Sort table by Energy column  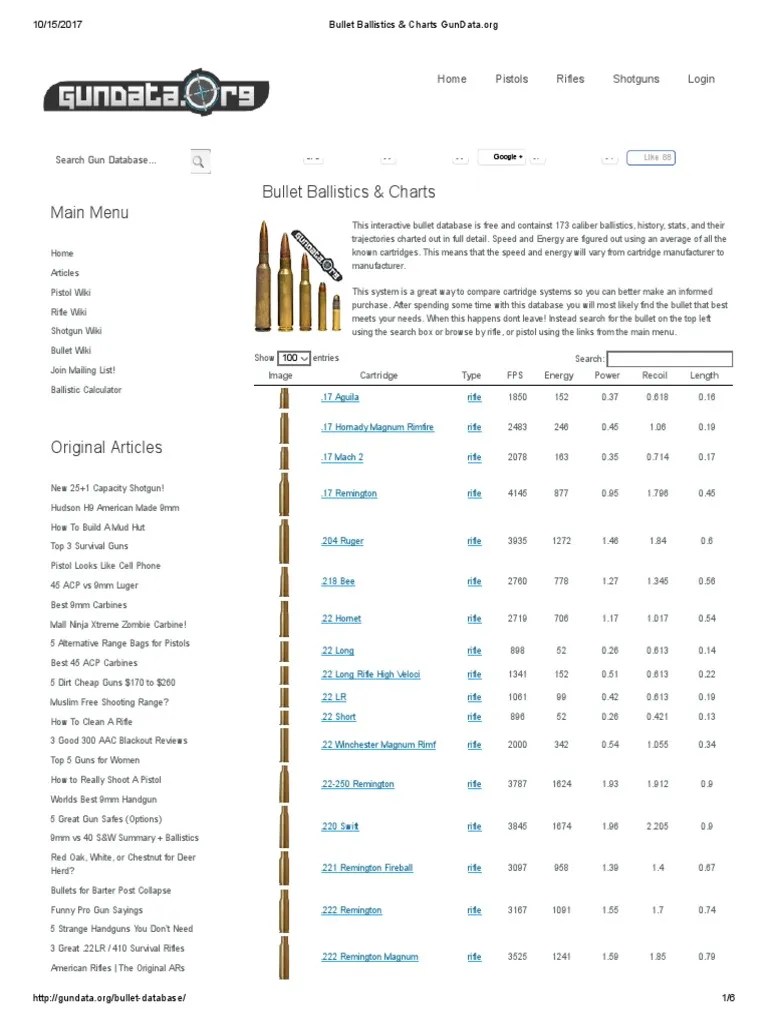559,376
